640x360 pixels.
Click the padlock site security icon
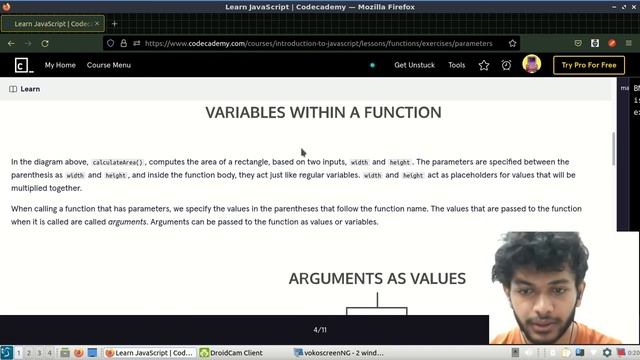(x=124, y=43)
